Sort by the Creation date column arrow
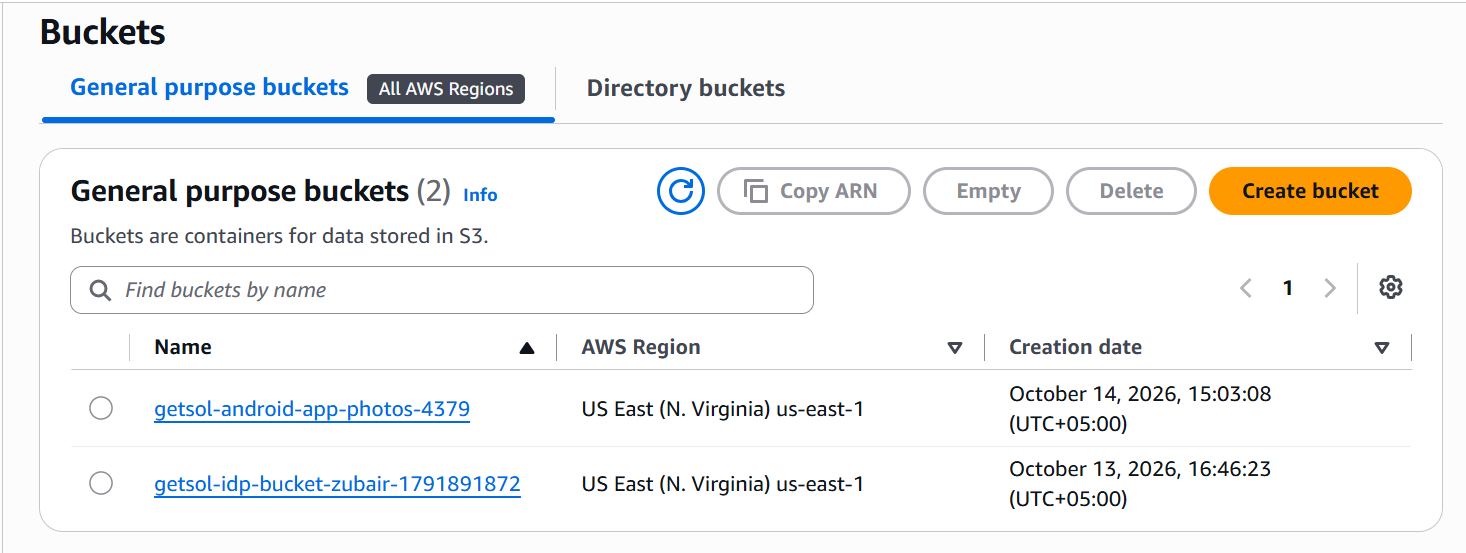Screen dimensions: 1466x553 (1382, 348)
